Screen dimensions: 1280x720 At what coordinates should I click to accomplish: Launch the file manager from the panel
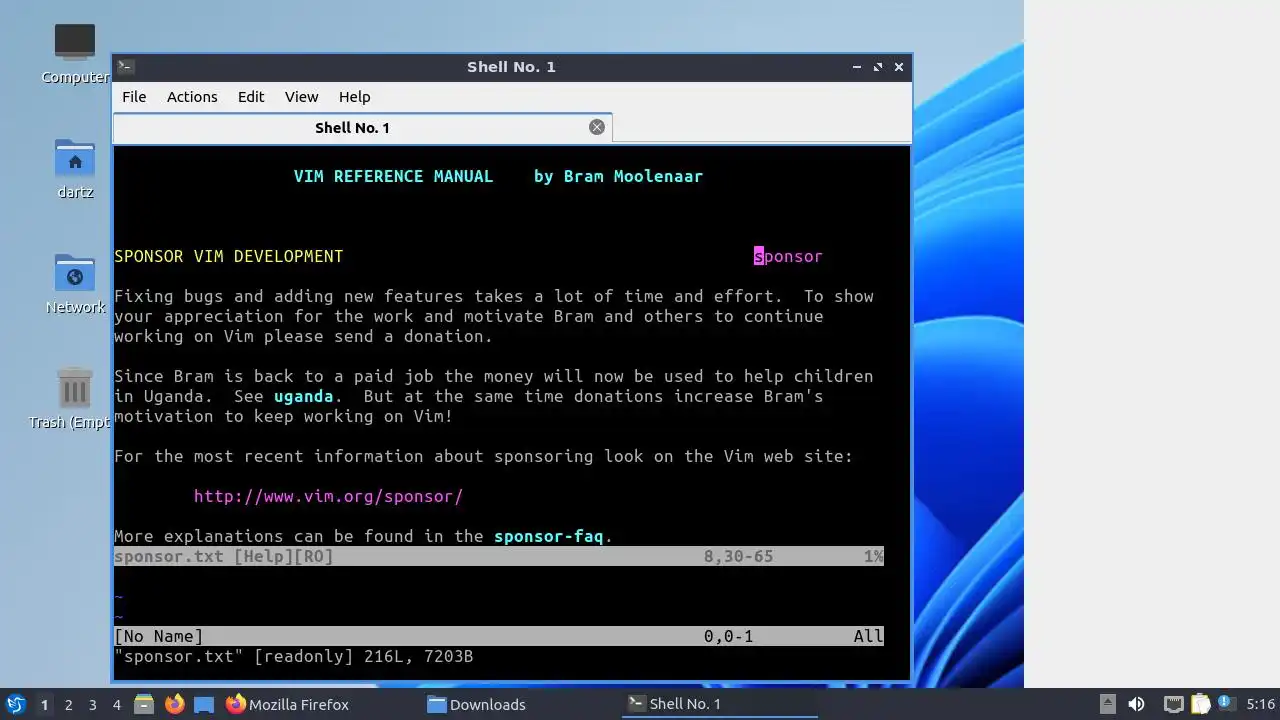tap(144, 704)
